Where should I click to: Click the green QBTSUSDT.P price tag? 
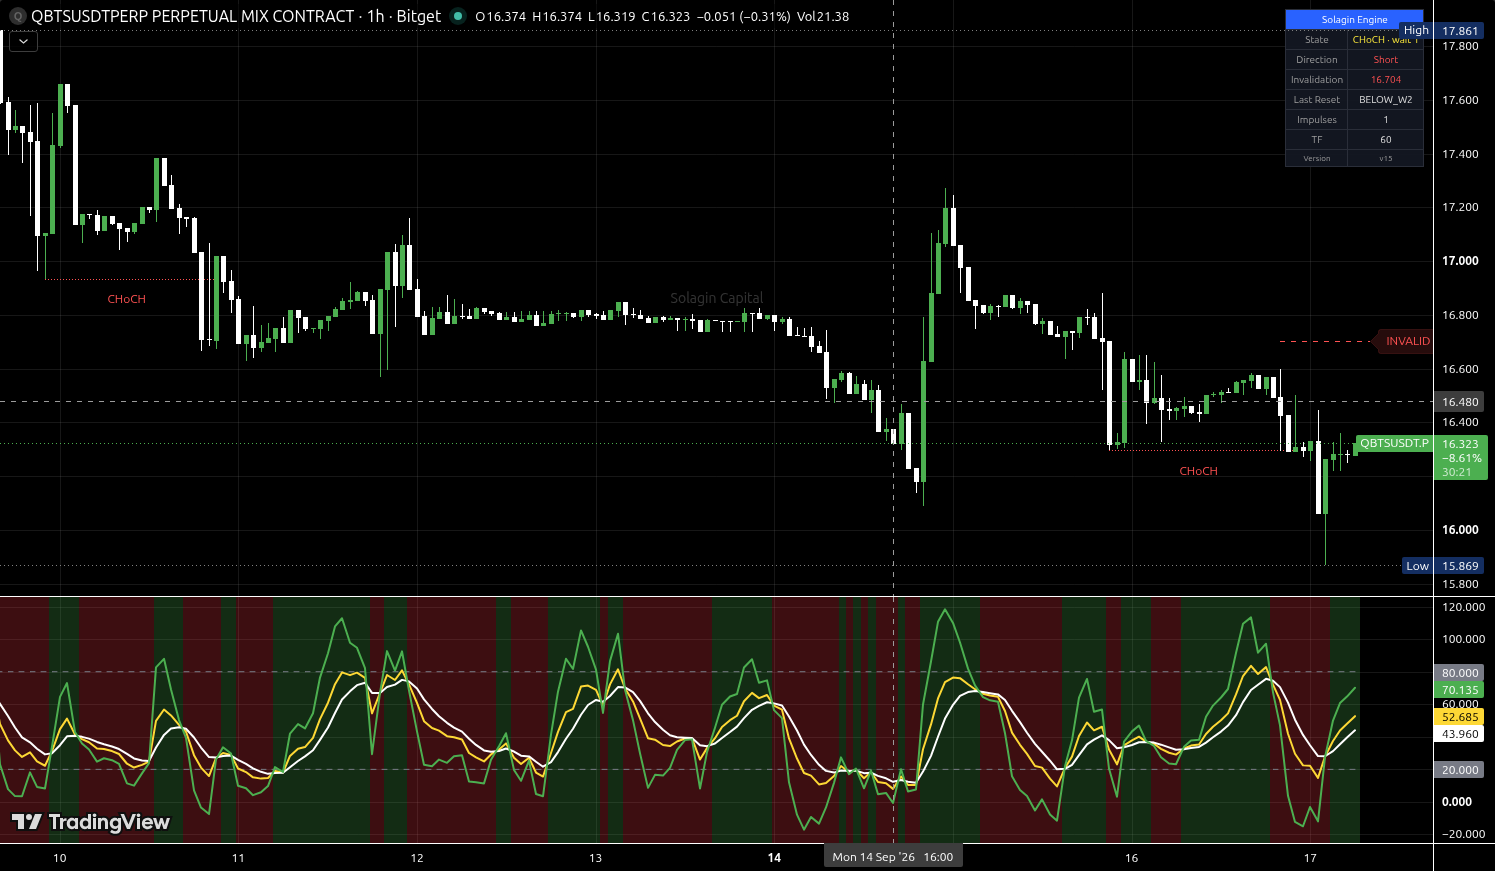(1394, 443)
